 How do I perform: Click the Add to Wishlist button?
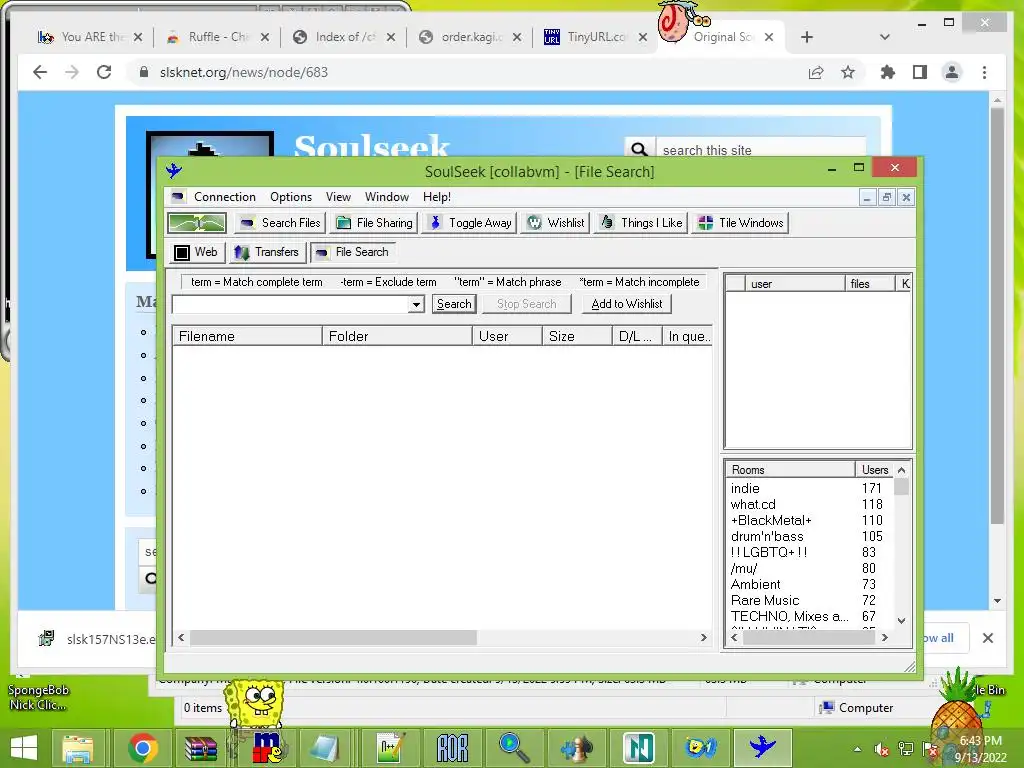click(x=627, y=304)
